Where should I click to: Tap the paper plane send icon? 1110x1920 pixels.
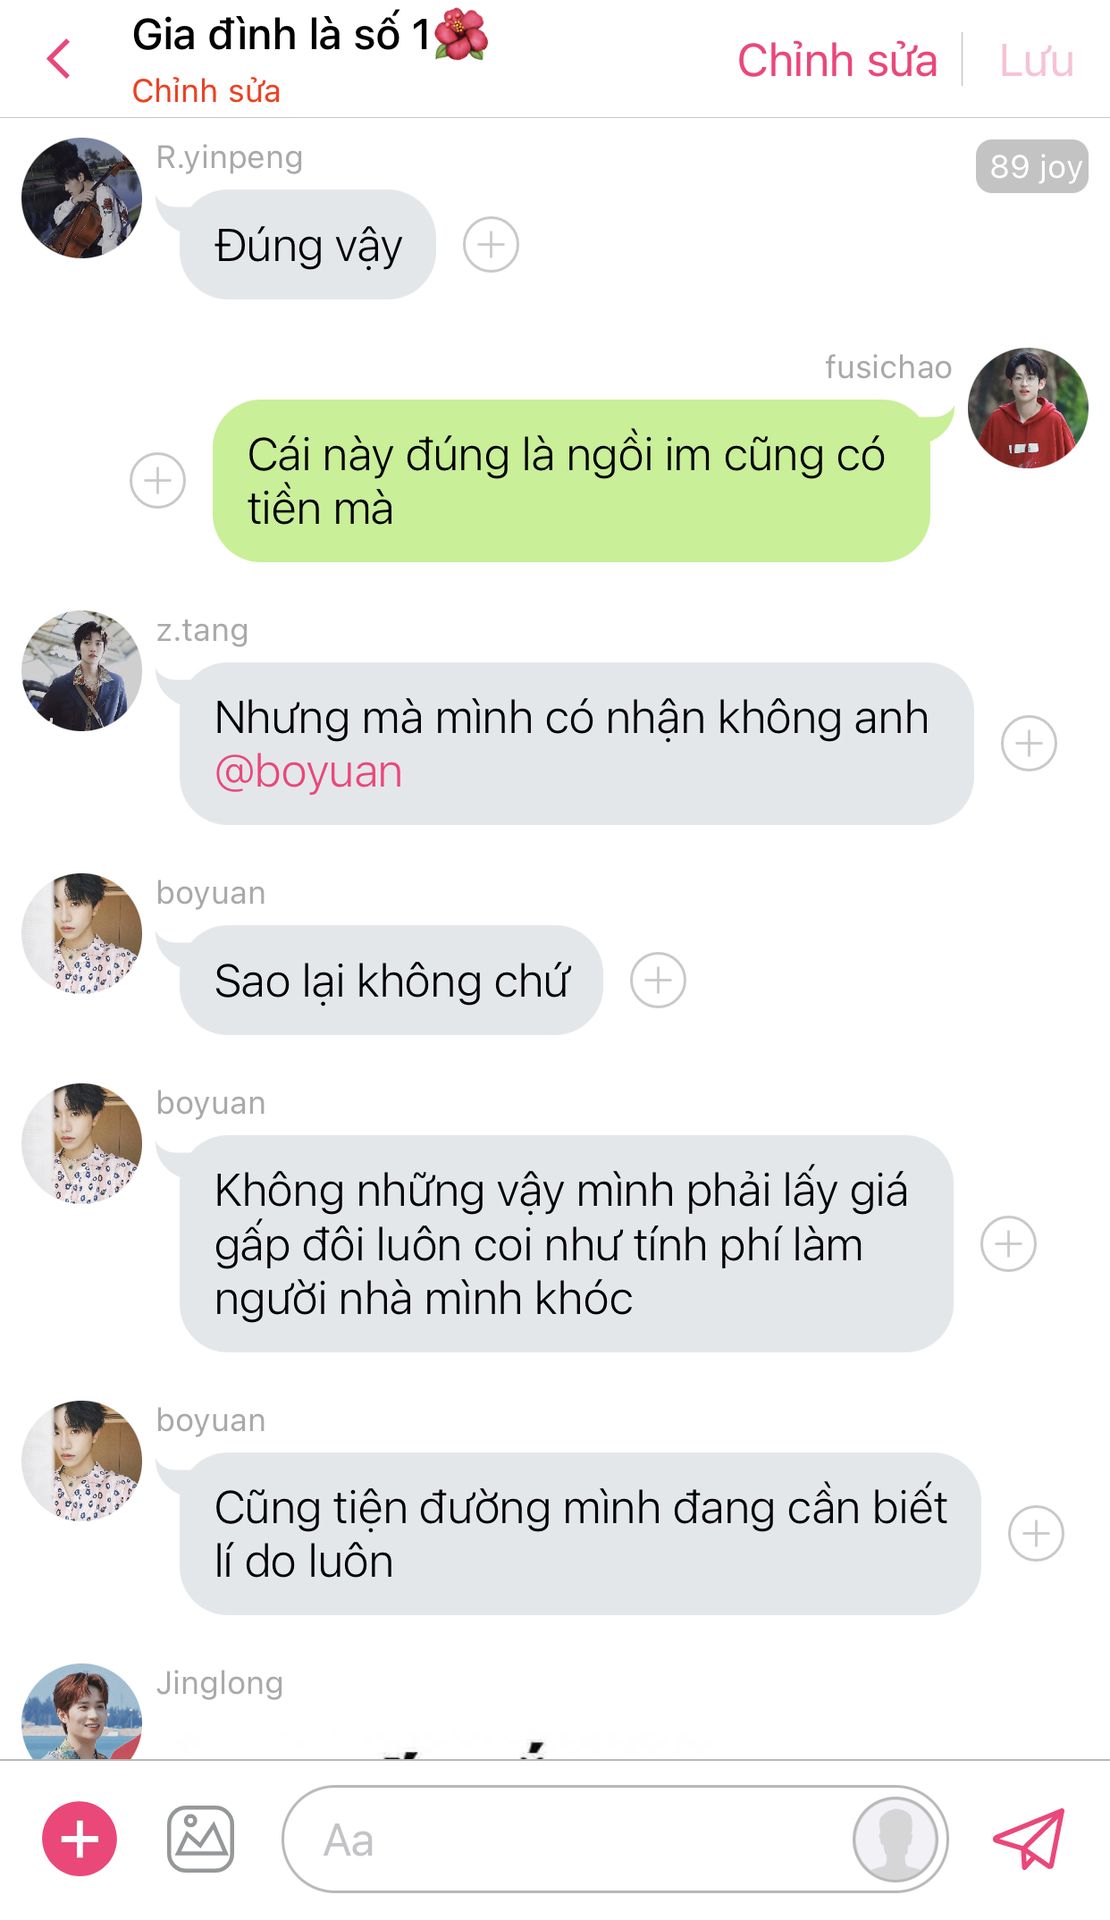pos(1029,1838)
